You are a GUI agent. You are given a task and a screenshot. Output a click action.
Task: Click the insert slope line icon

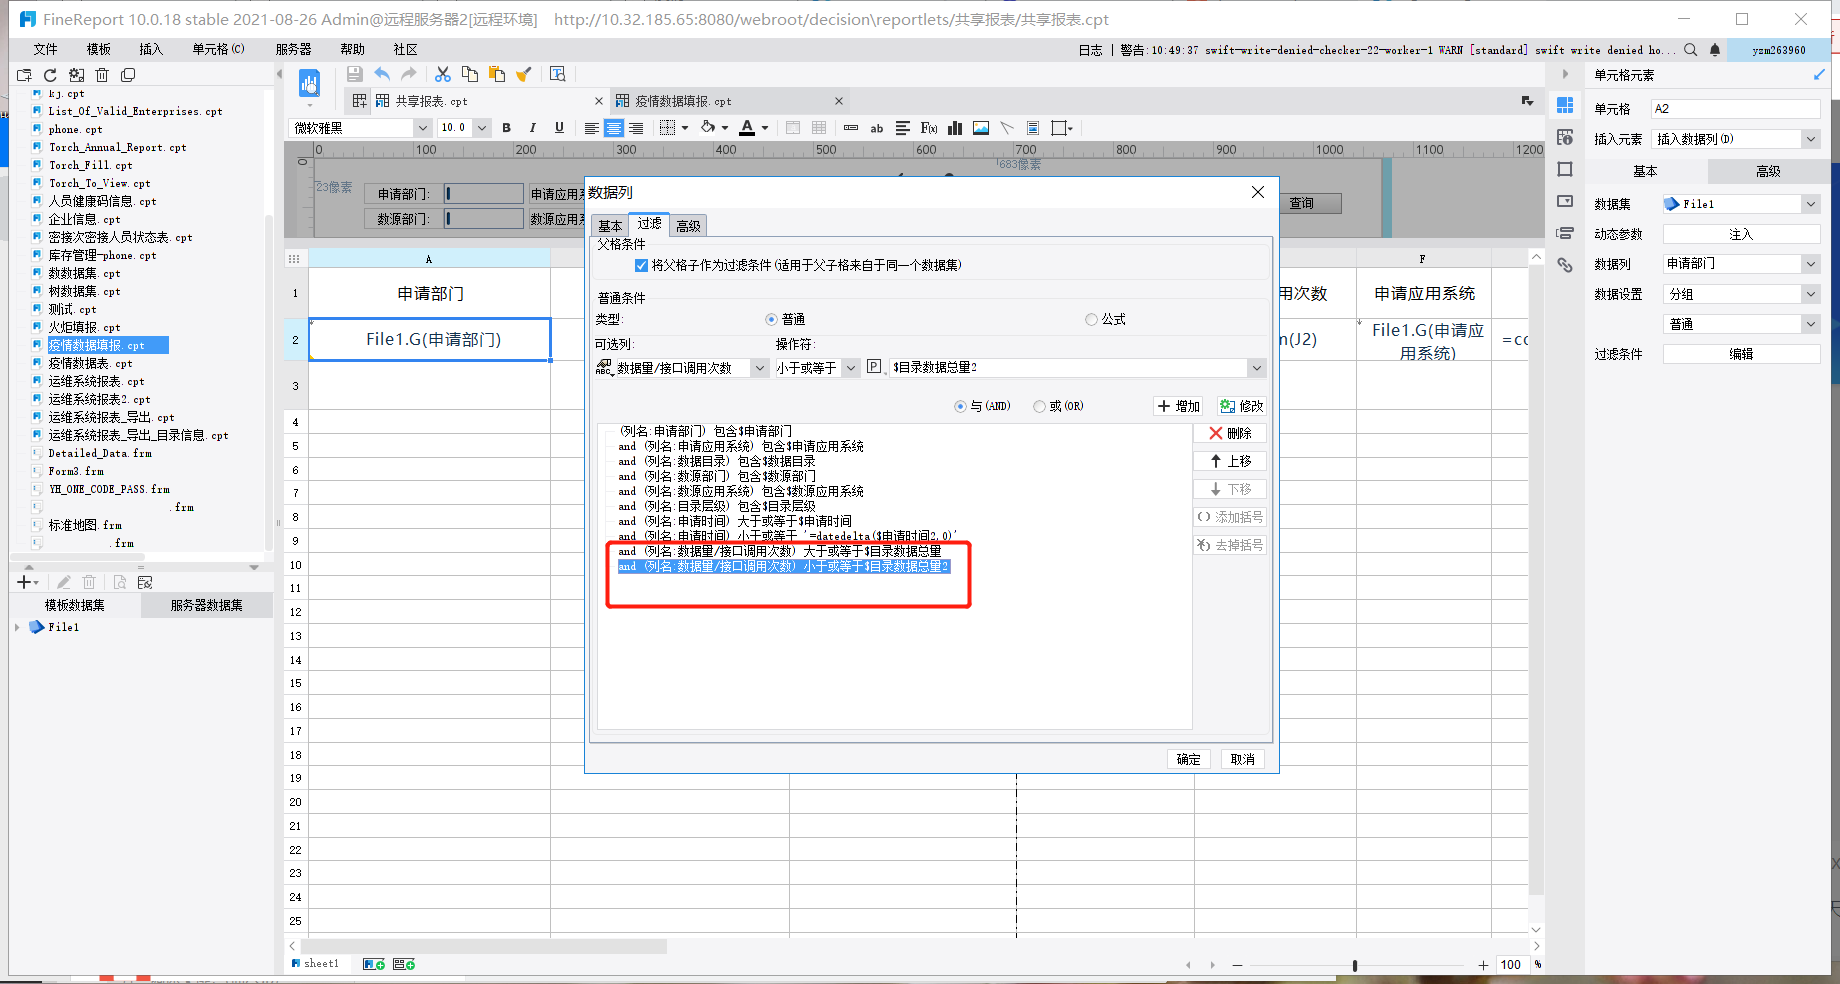1007,128
